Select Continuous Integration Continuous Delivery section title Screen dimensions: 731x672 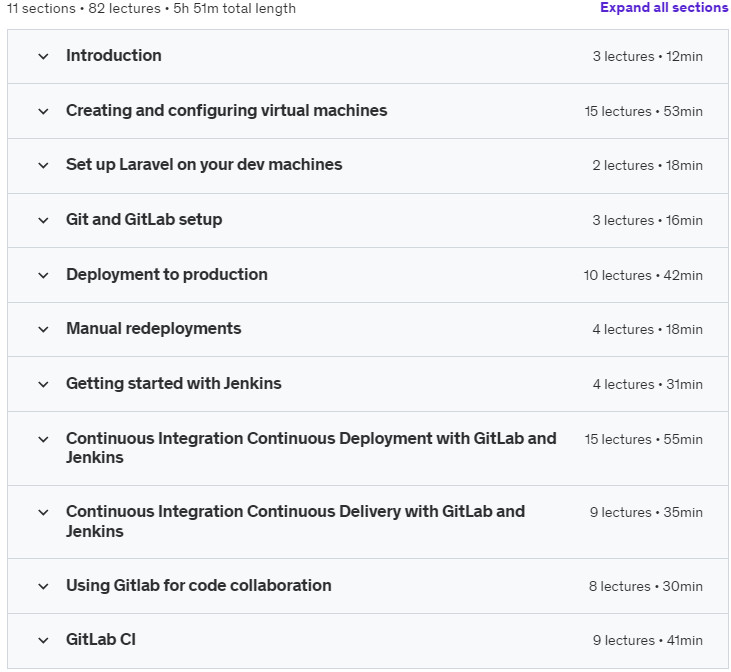coord(296,521)
